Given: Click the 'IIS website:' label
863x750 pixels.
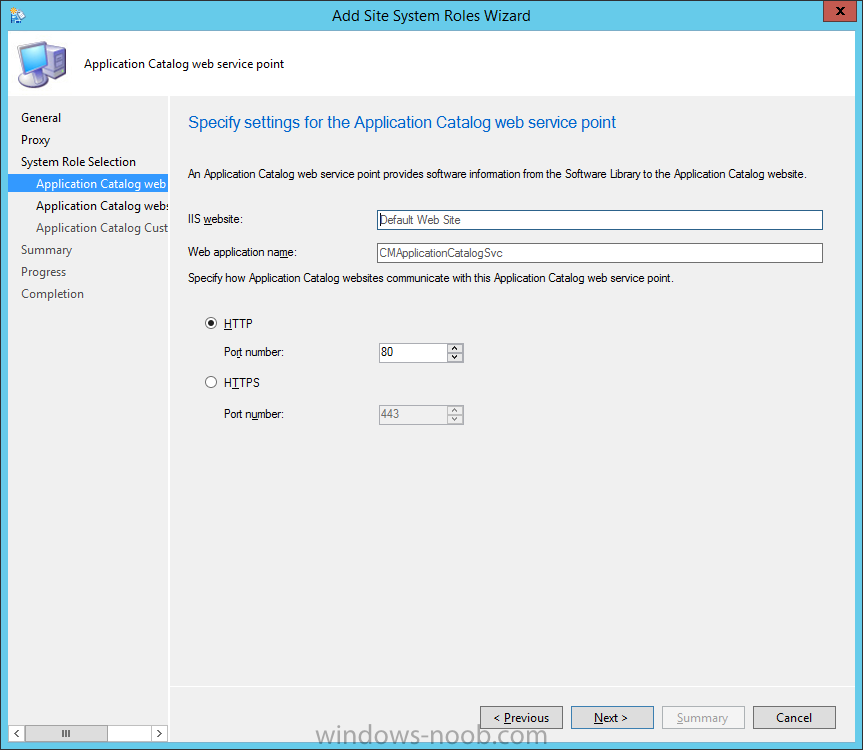Looking at the screenshot, I should pyautogui.click(x=215, y=219).
